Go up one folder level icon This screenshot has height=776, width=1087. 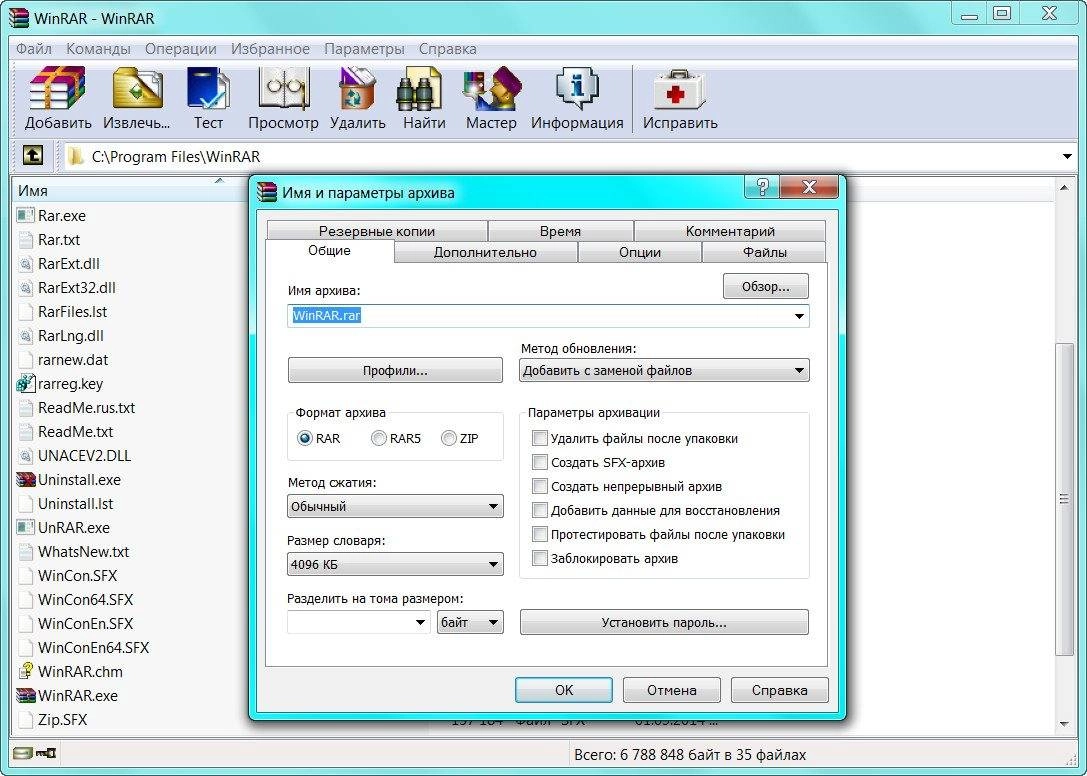[33, 155]
